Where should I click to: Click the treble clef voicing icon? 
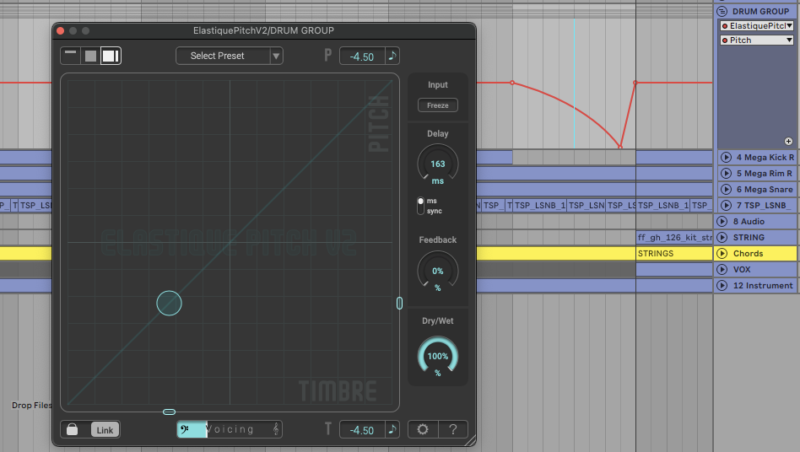pos(276,429)
